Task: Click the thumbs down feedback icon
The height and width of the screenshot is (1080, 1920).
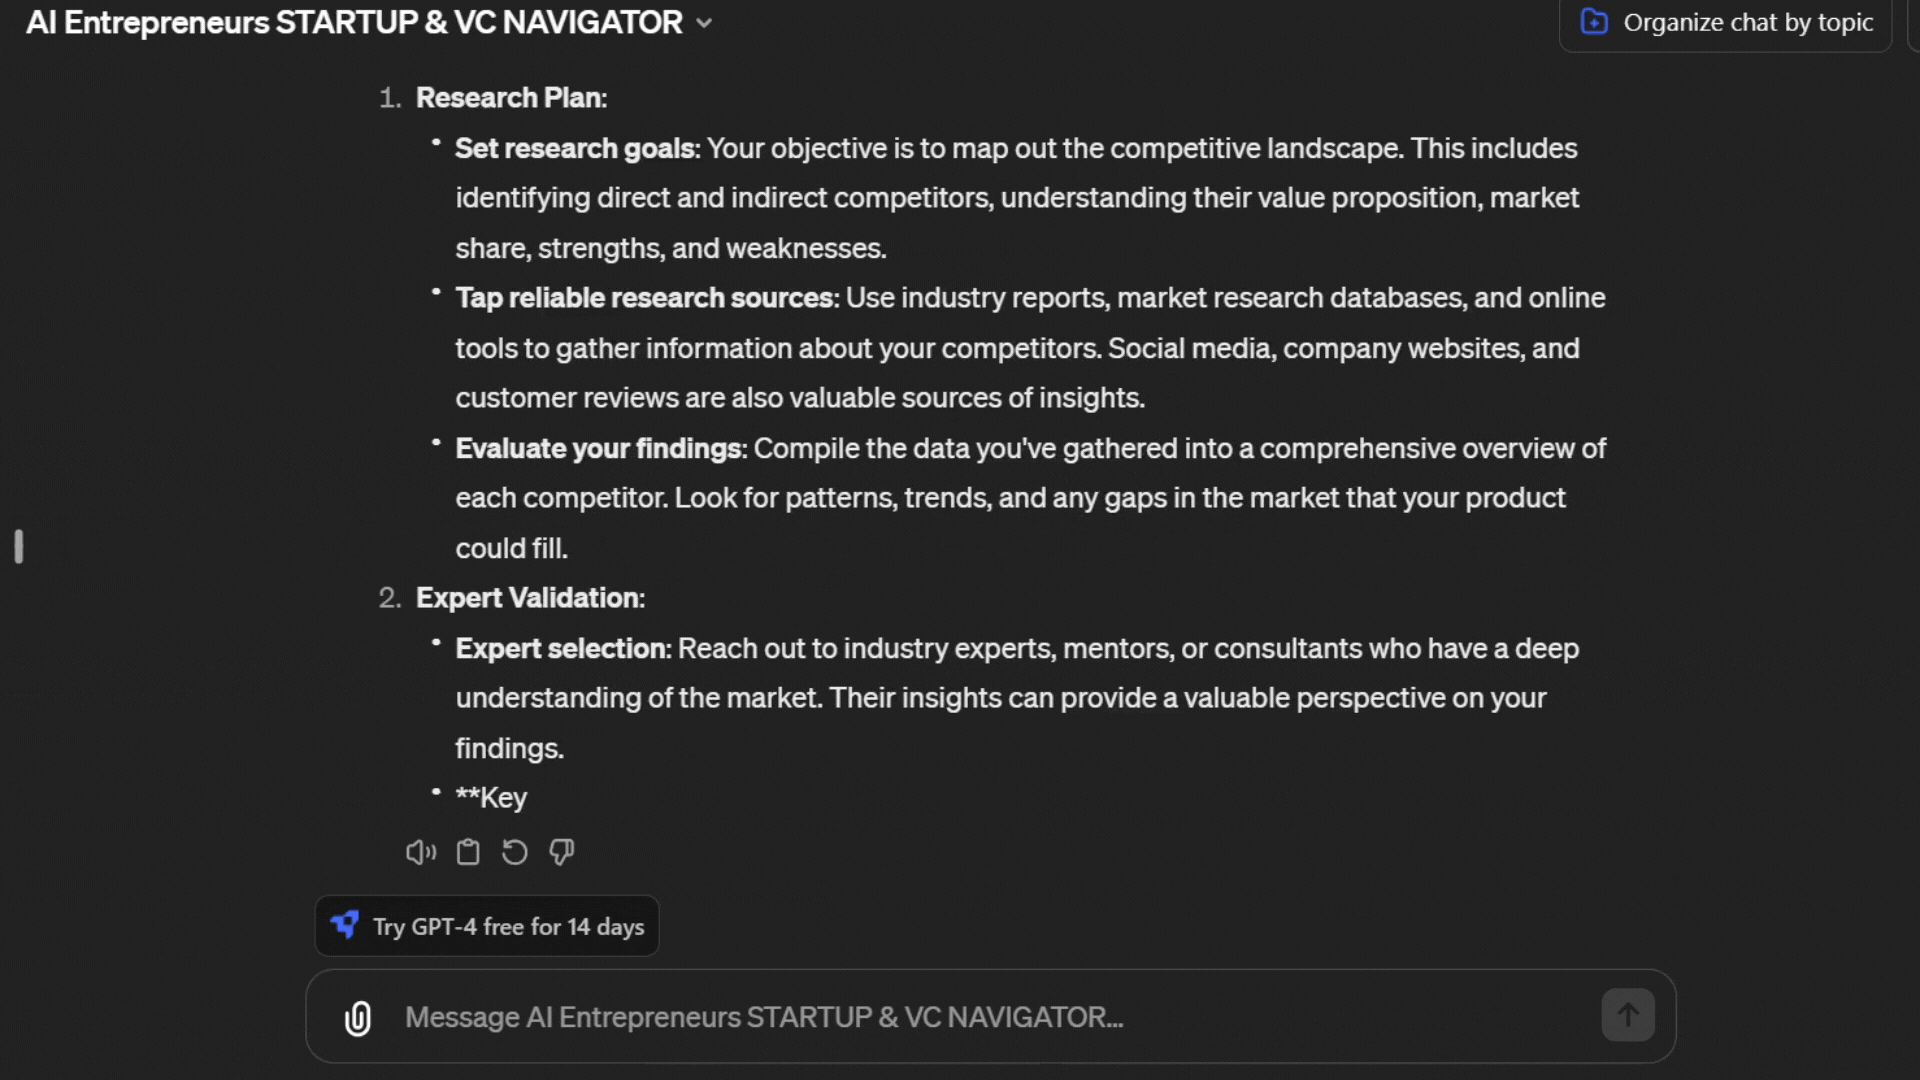Action: coord(562,852)
